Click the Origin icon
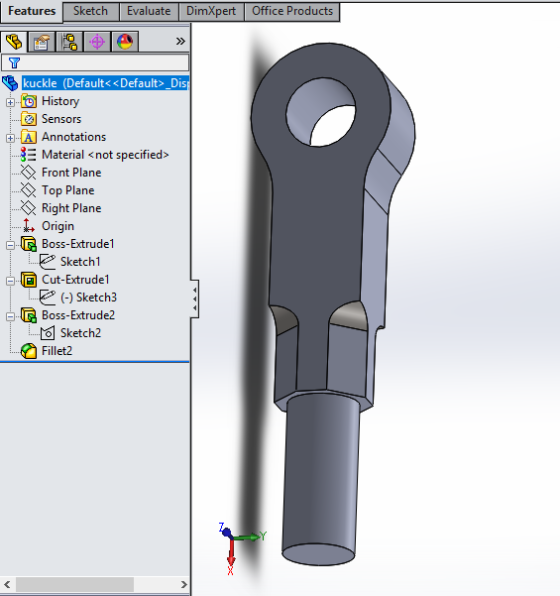The image size is (560, 596). 29,226
